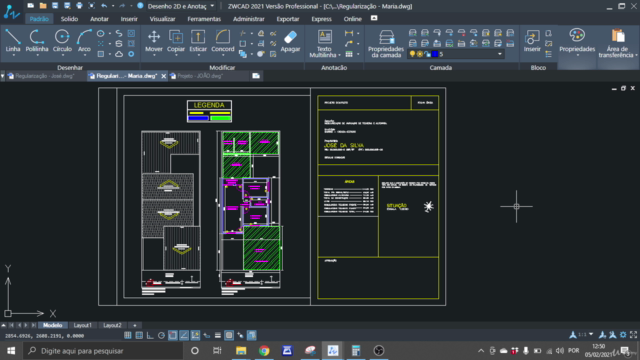Toggle object snap tracking

coord(184,336)
